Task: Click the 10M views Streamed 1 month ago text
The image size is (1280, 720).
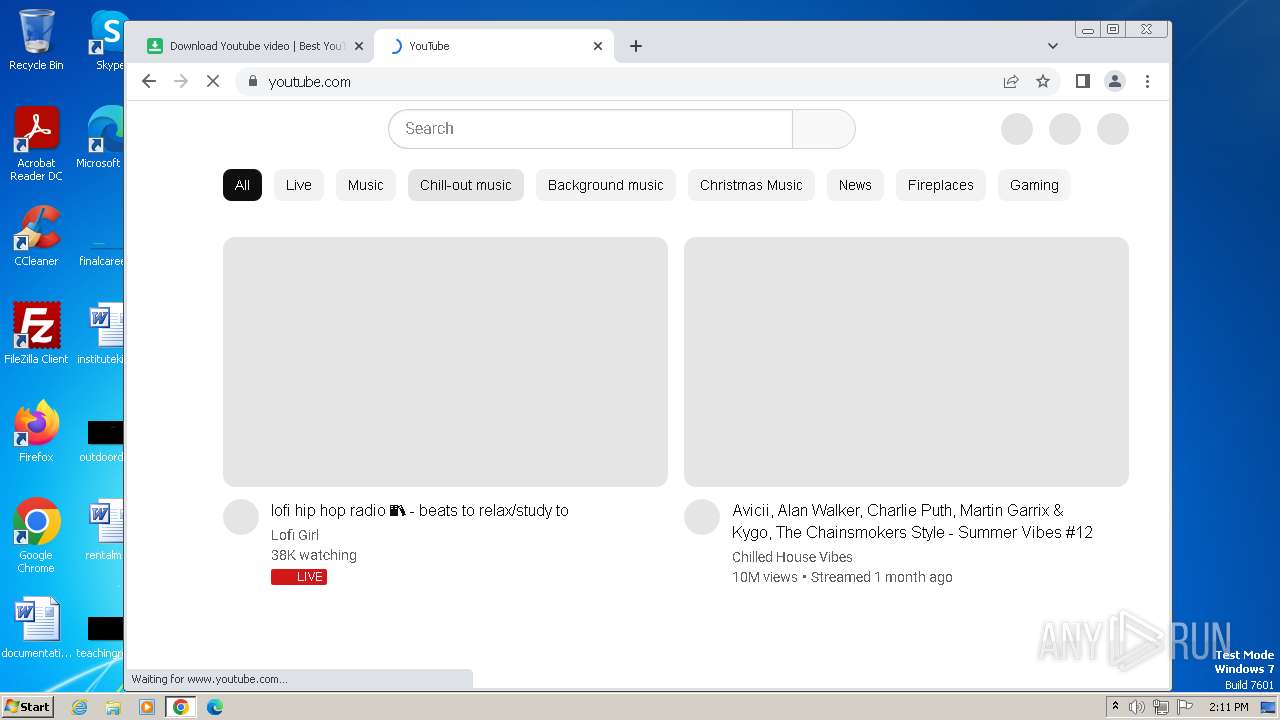Action: (x=842, y=577)
